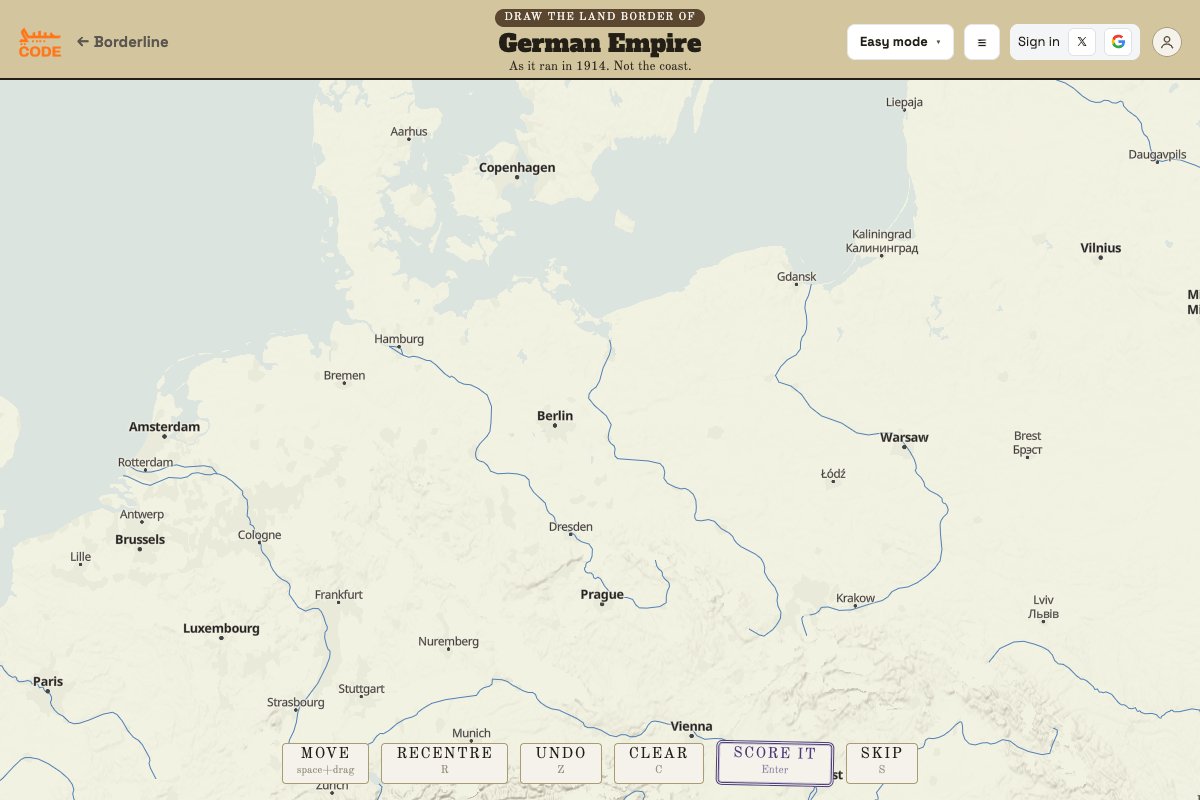Click the Undo button

click(561, 763)
